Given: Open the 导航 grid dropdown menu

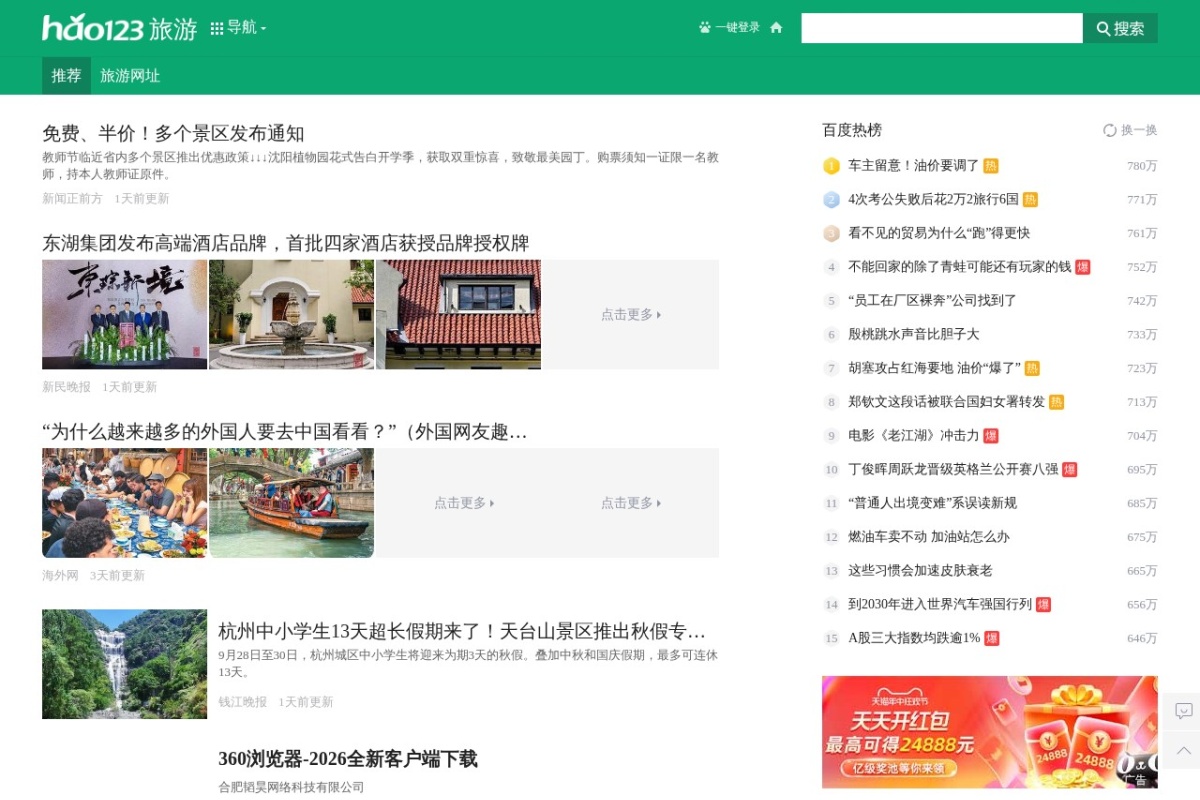Looking at the screenshot, I should click(x=238, y=28).
